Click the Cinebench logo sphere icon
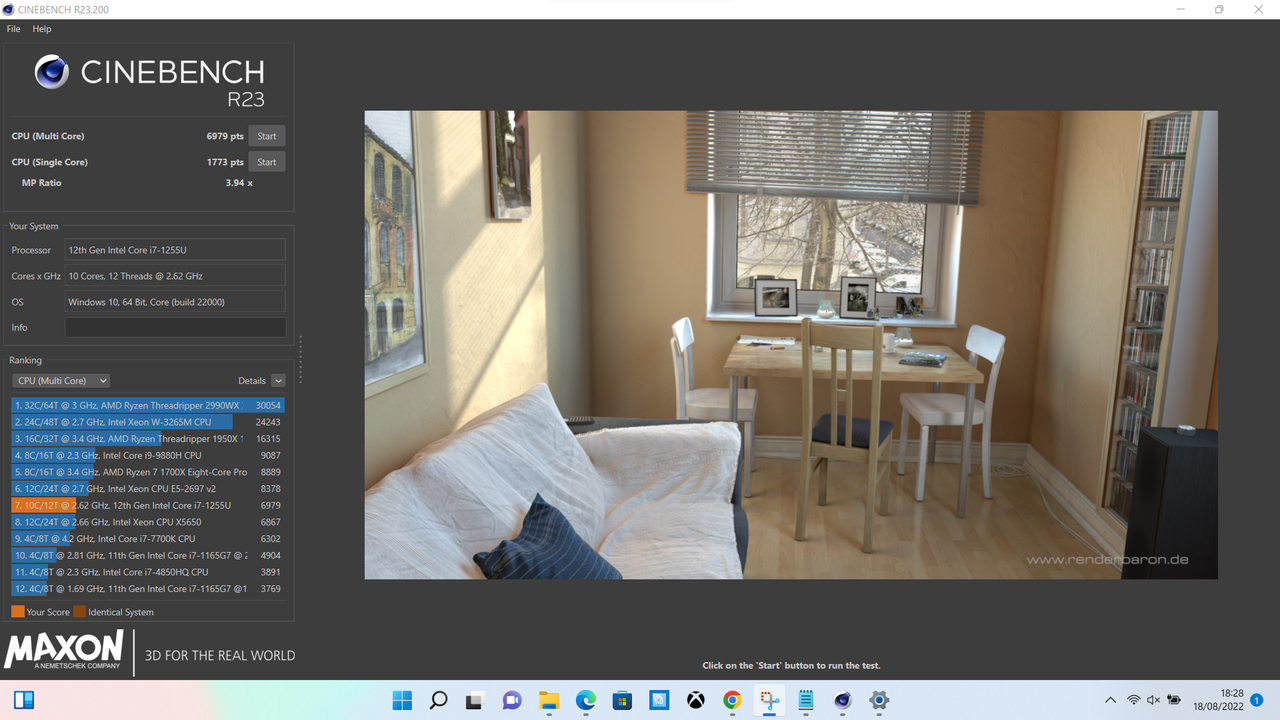This screenshot has height=720, width=1280. point(51,72)
